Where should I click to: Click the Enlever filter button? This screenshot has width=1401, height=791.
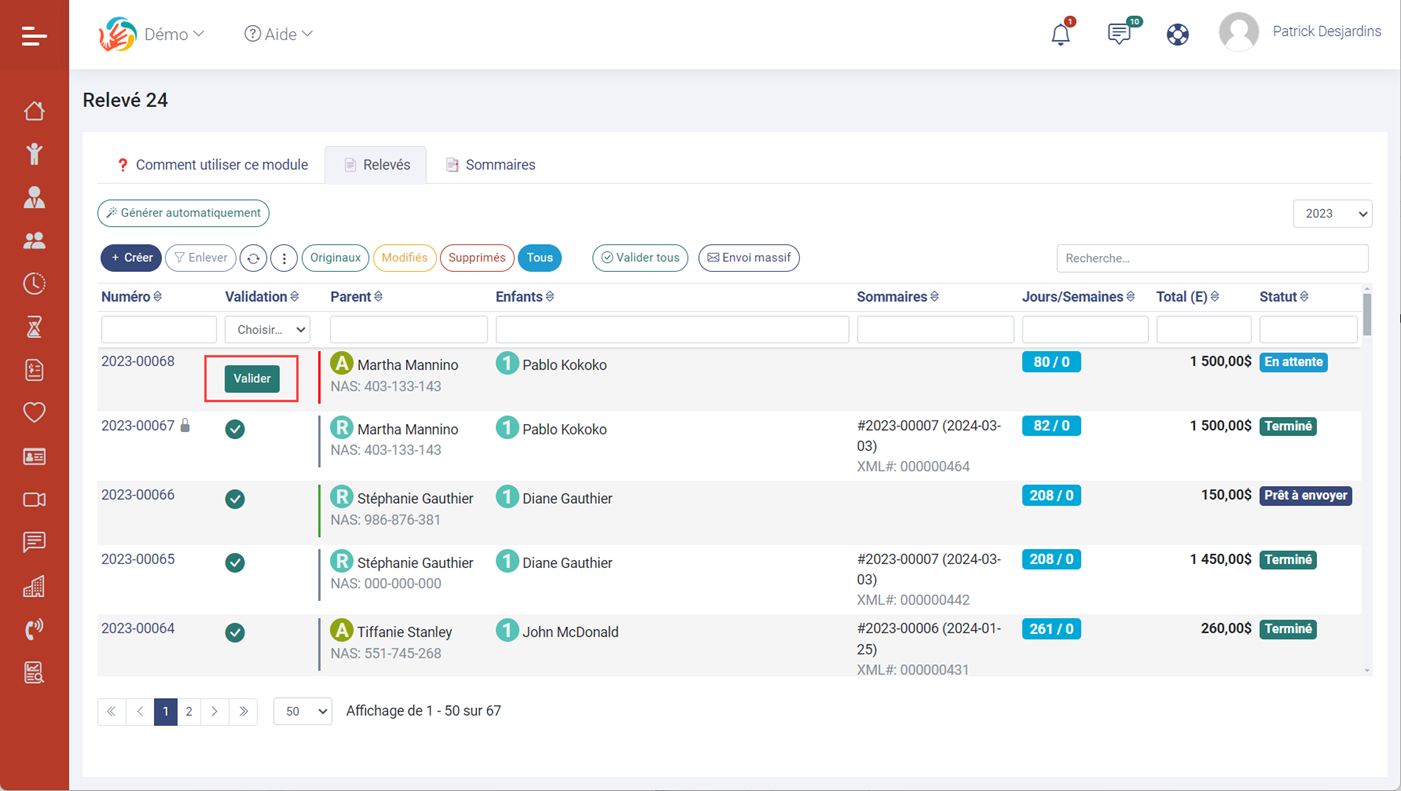(201, 258)
